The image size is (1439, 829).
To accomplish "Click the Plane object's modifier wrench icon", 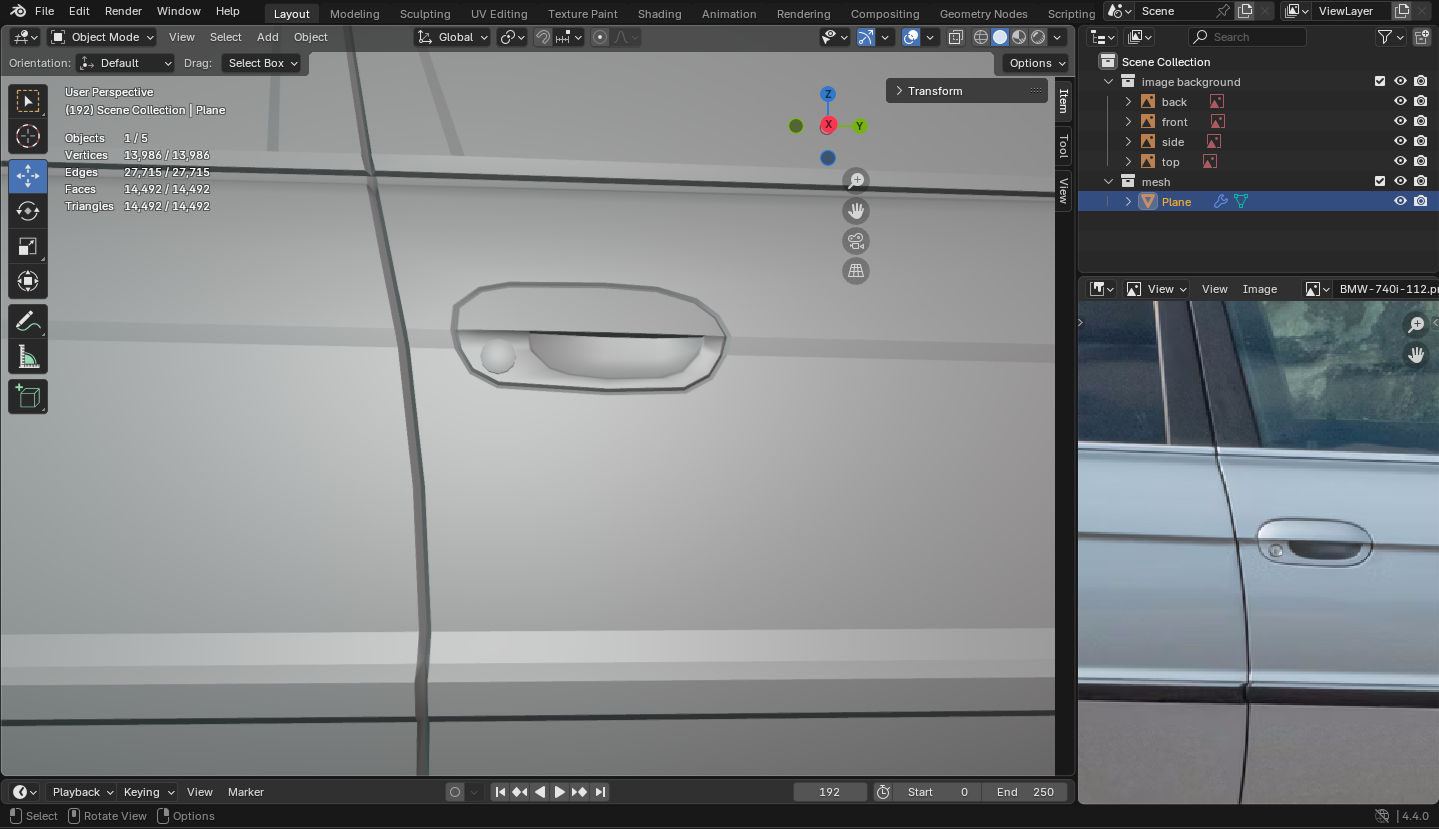I will pyautogui.click(x=1220, y=202).
